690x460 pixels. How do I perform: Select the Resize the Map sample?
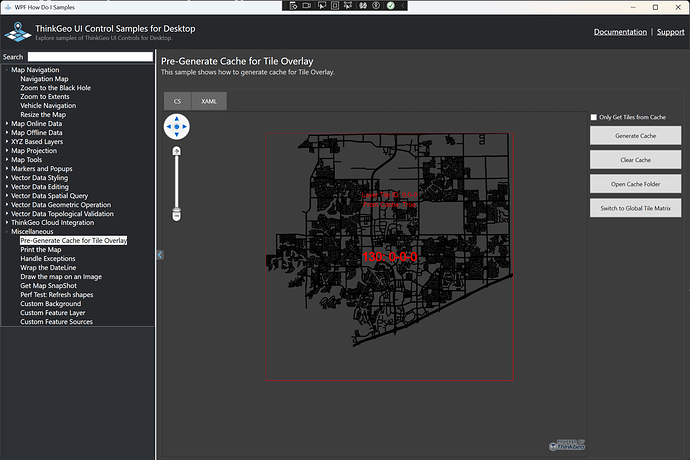43,114
